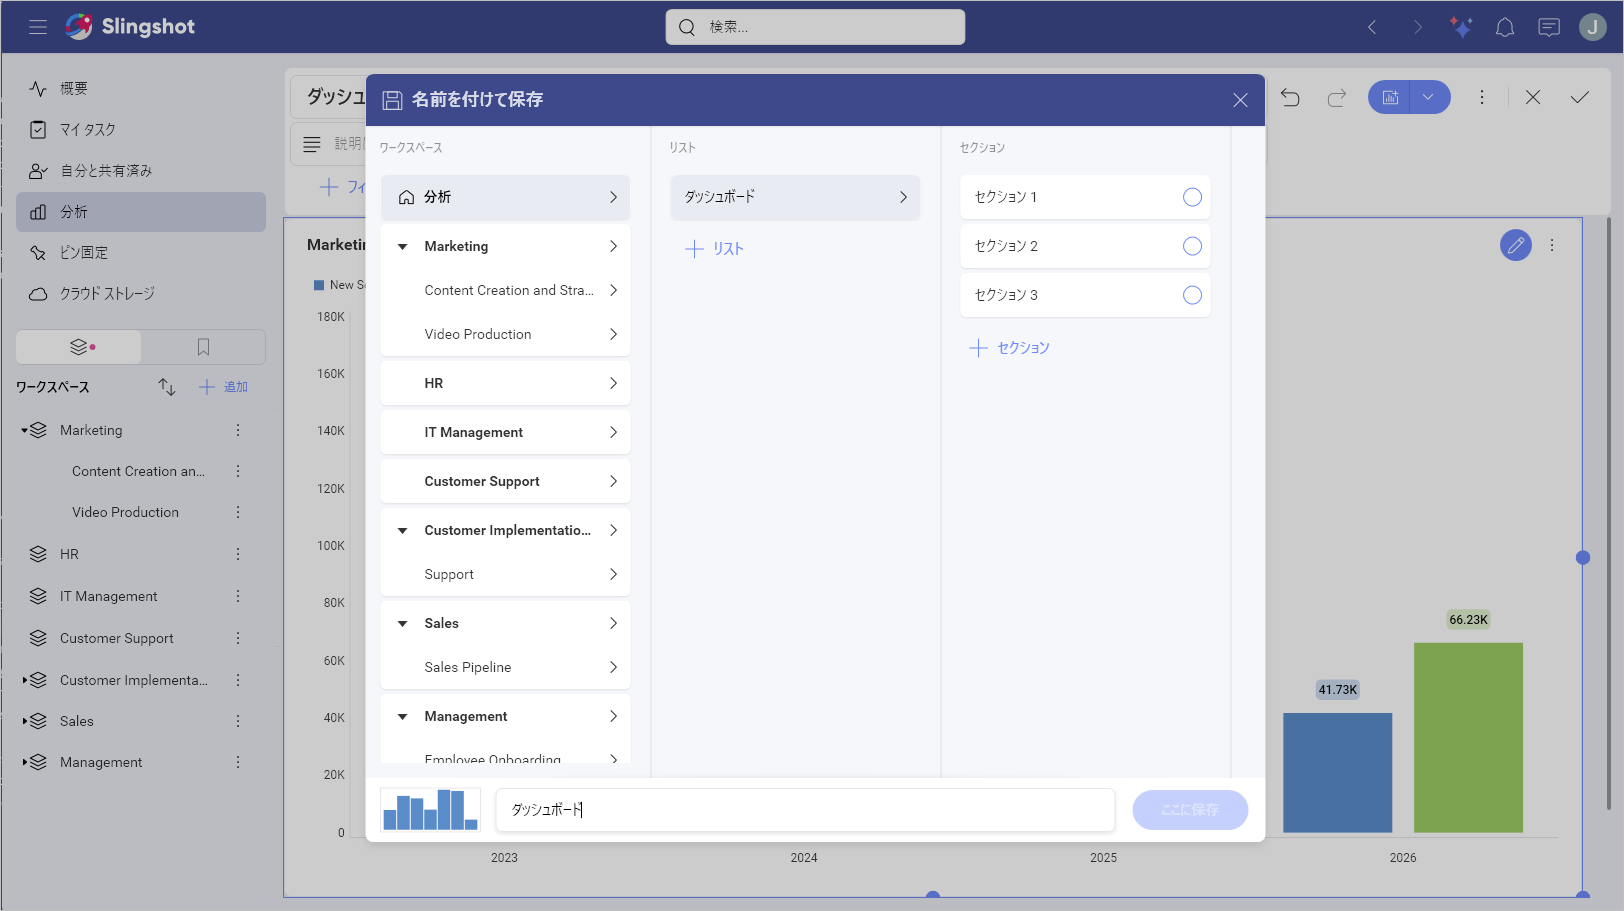Collapse Management in the dialog list

402,717
